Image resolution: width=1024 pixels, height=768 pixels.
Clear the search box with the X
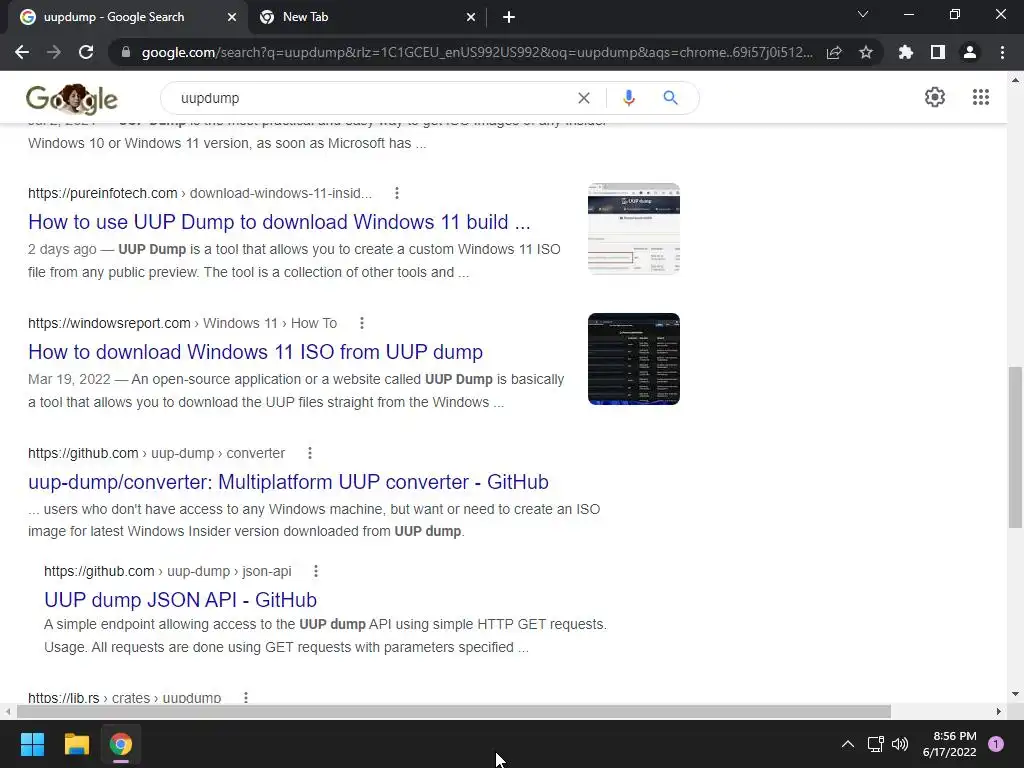tap(584, 98)
